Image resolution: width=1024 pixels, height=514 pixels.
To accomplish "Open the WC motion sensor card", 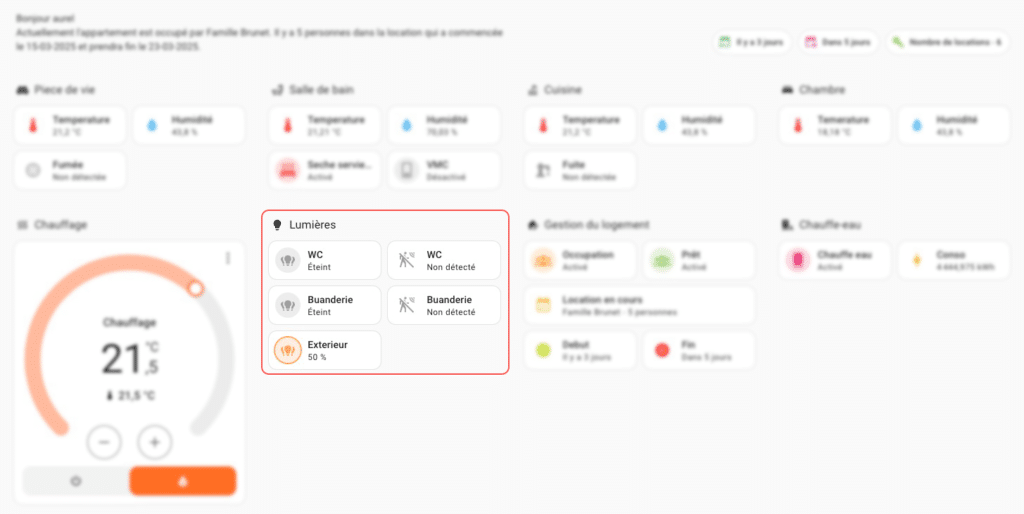I will pyautogui.click(x=444, y=260).
